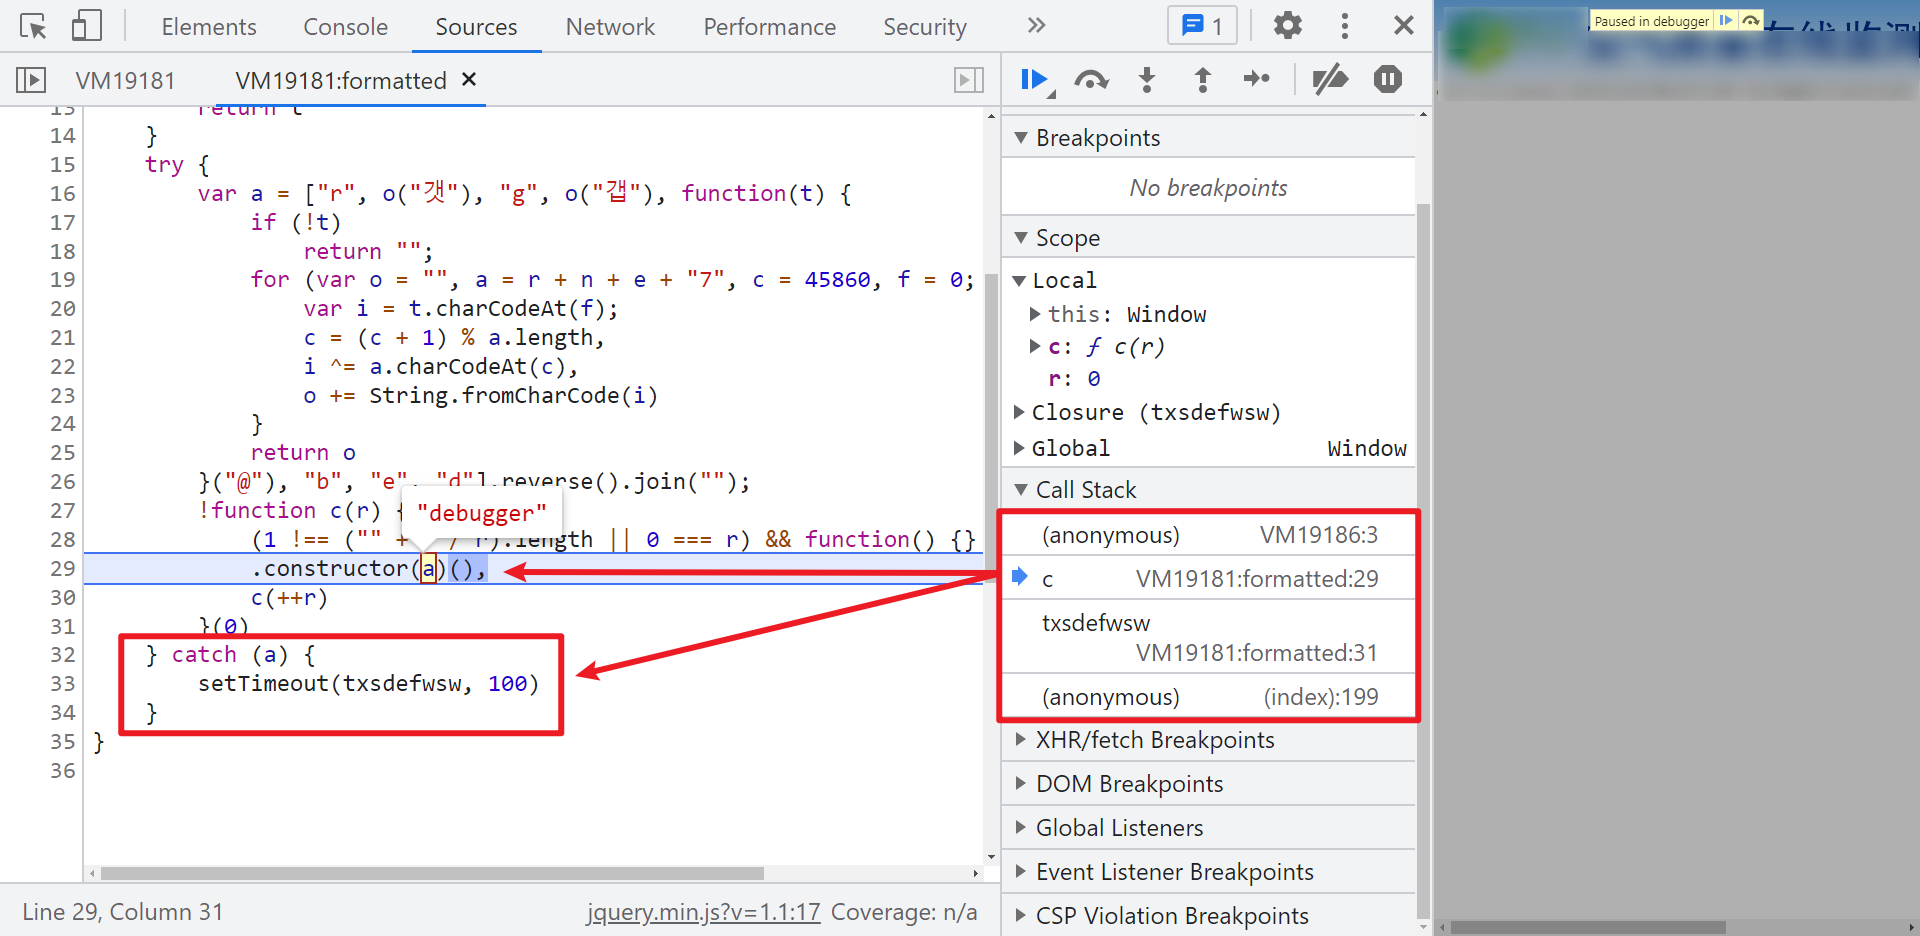Click the setTimeout(txsdefwsw, 100) code line
This screenshot has height=936, width=1920.
click(368, 683)
